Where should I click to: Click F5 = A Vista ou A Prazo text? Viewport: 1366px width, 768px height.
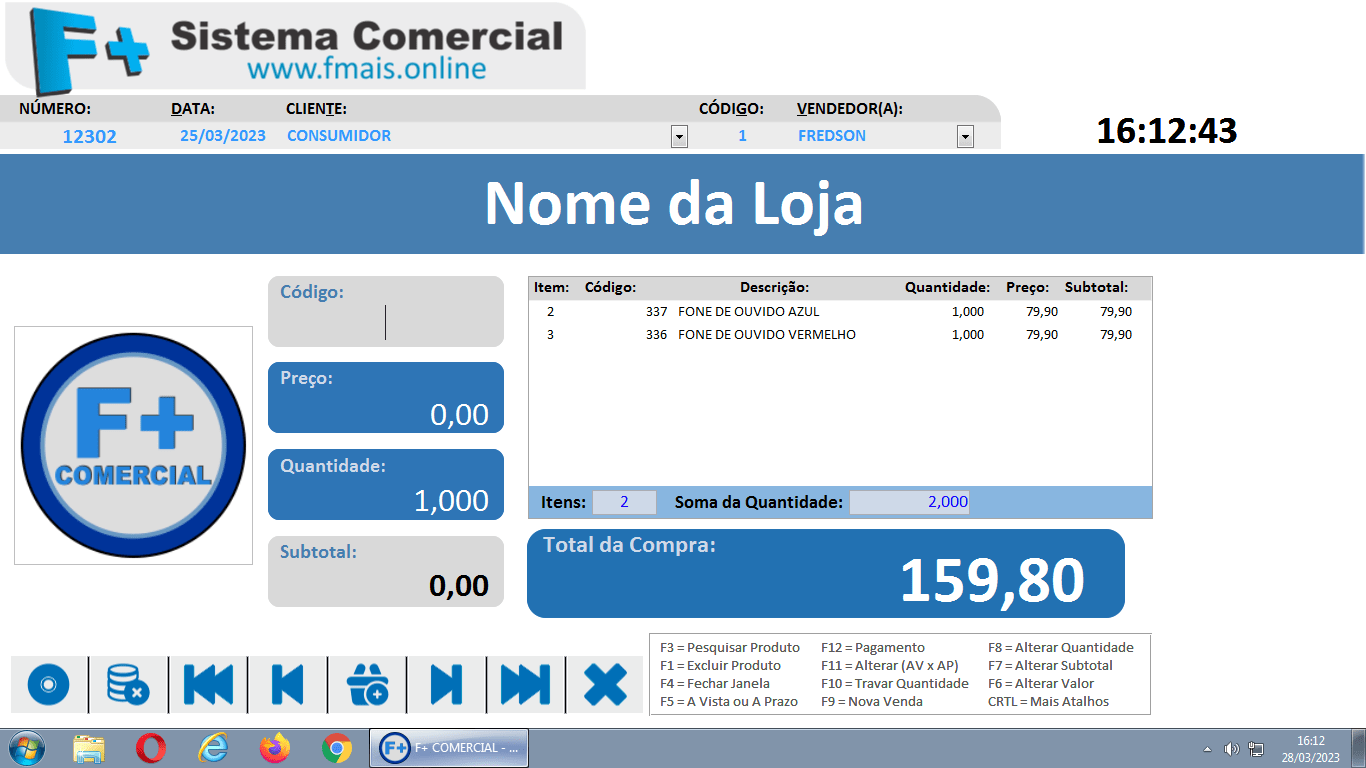coord(729,702)
